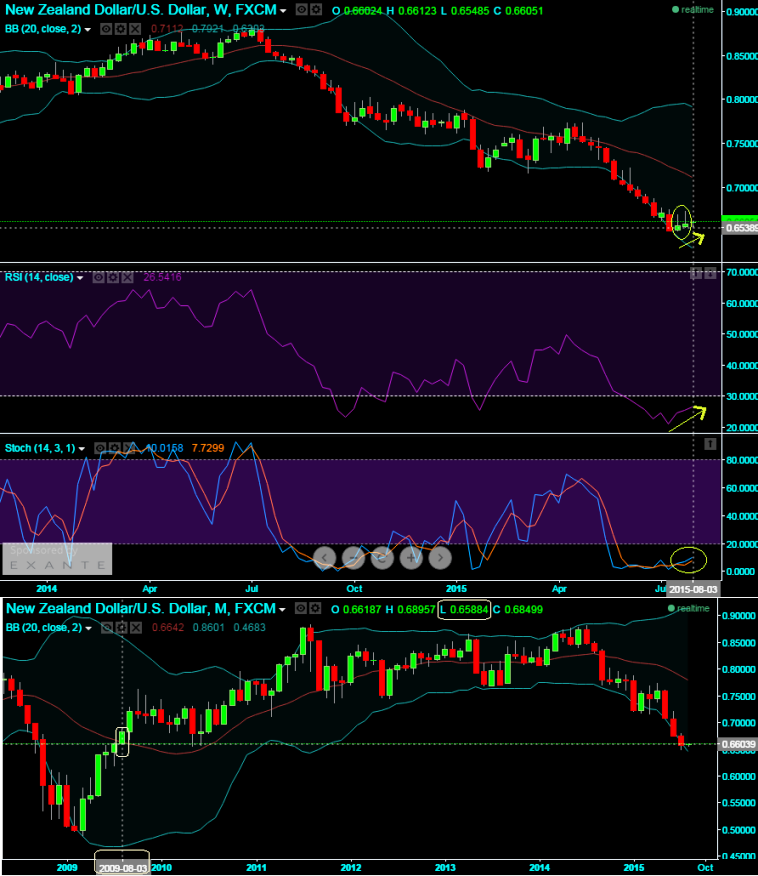Hide monthly Bollinger Bands via eye icon

[x=107, y=628]
